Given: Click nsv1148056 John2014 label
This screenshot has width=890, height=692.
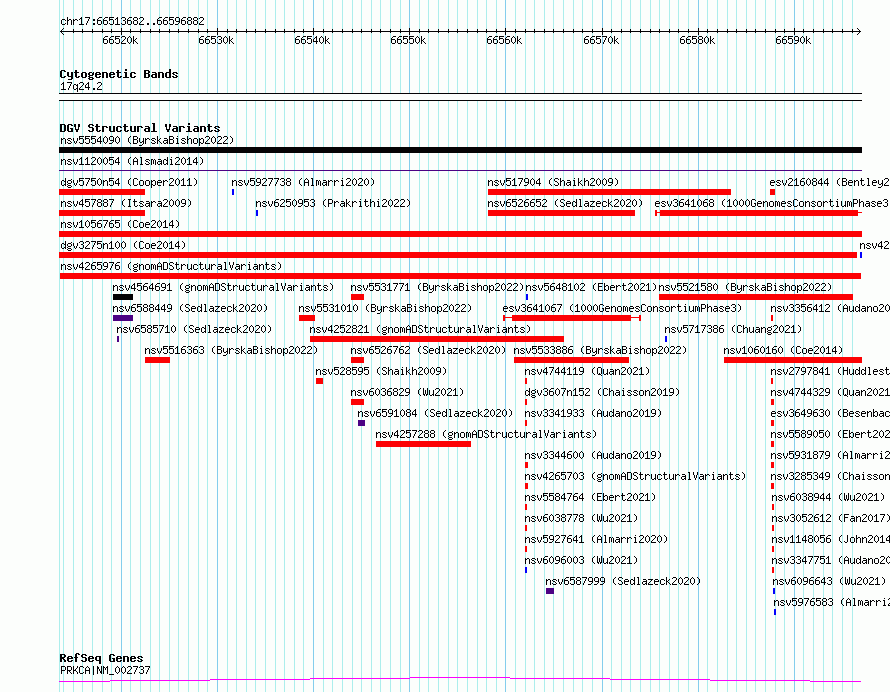Looking at the screenshot, I should [x=830, y=539].
